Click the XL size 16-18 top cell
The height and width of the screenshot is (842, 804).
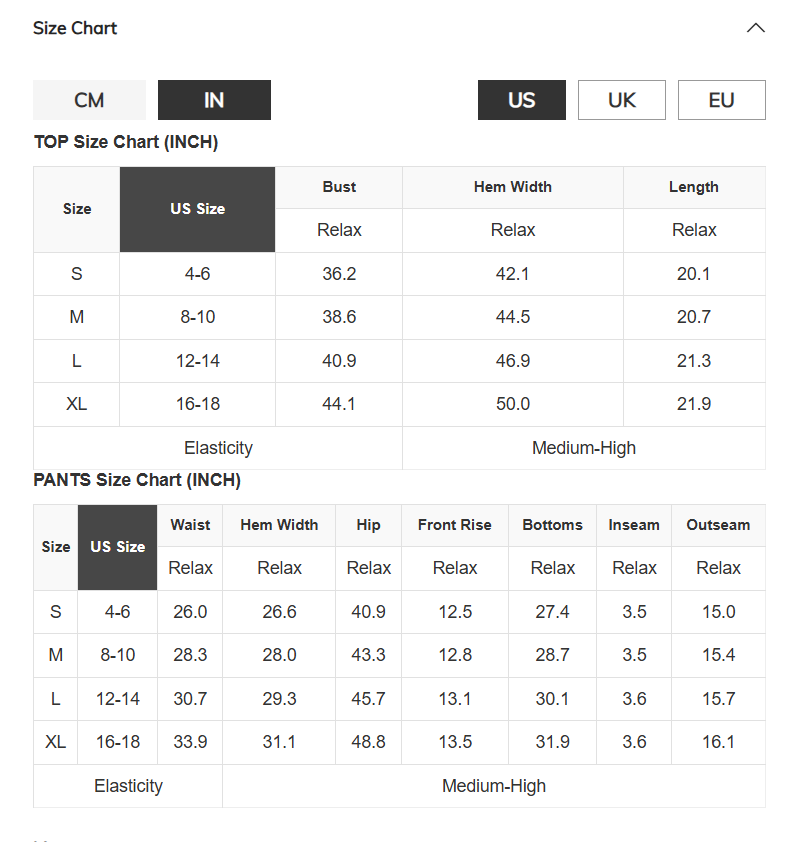(198, 404)
